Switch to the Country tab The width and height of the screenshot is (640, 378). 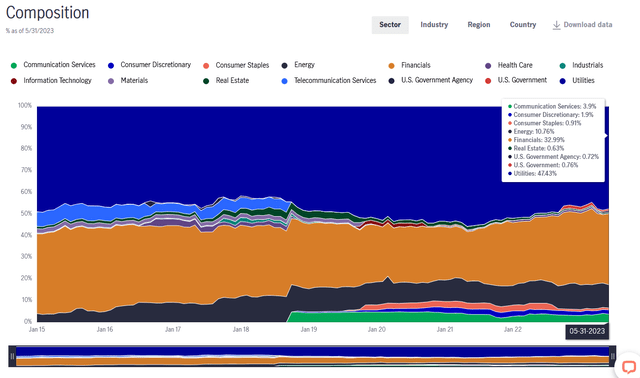pyautogui.click(x=522, y=25)
